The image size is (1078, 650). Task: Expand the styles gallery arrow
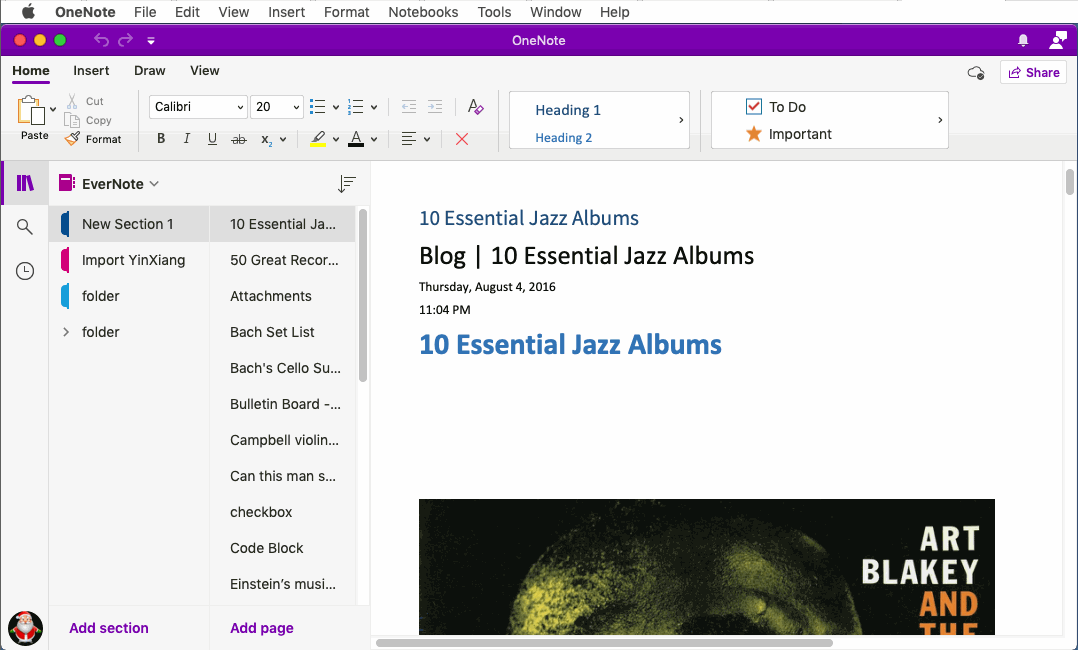(681, 120)
